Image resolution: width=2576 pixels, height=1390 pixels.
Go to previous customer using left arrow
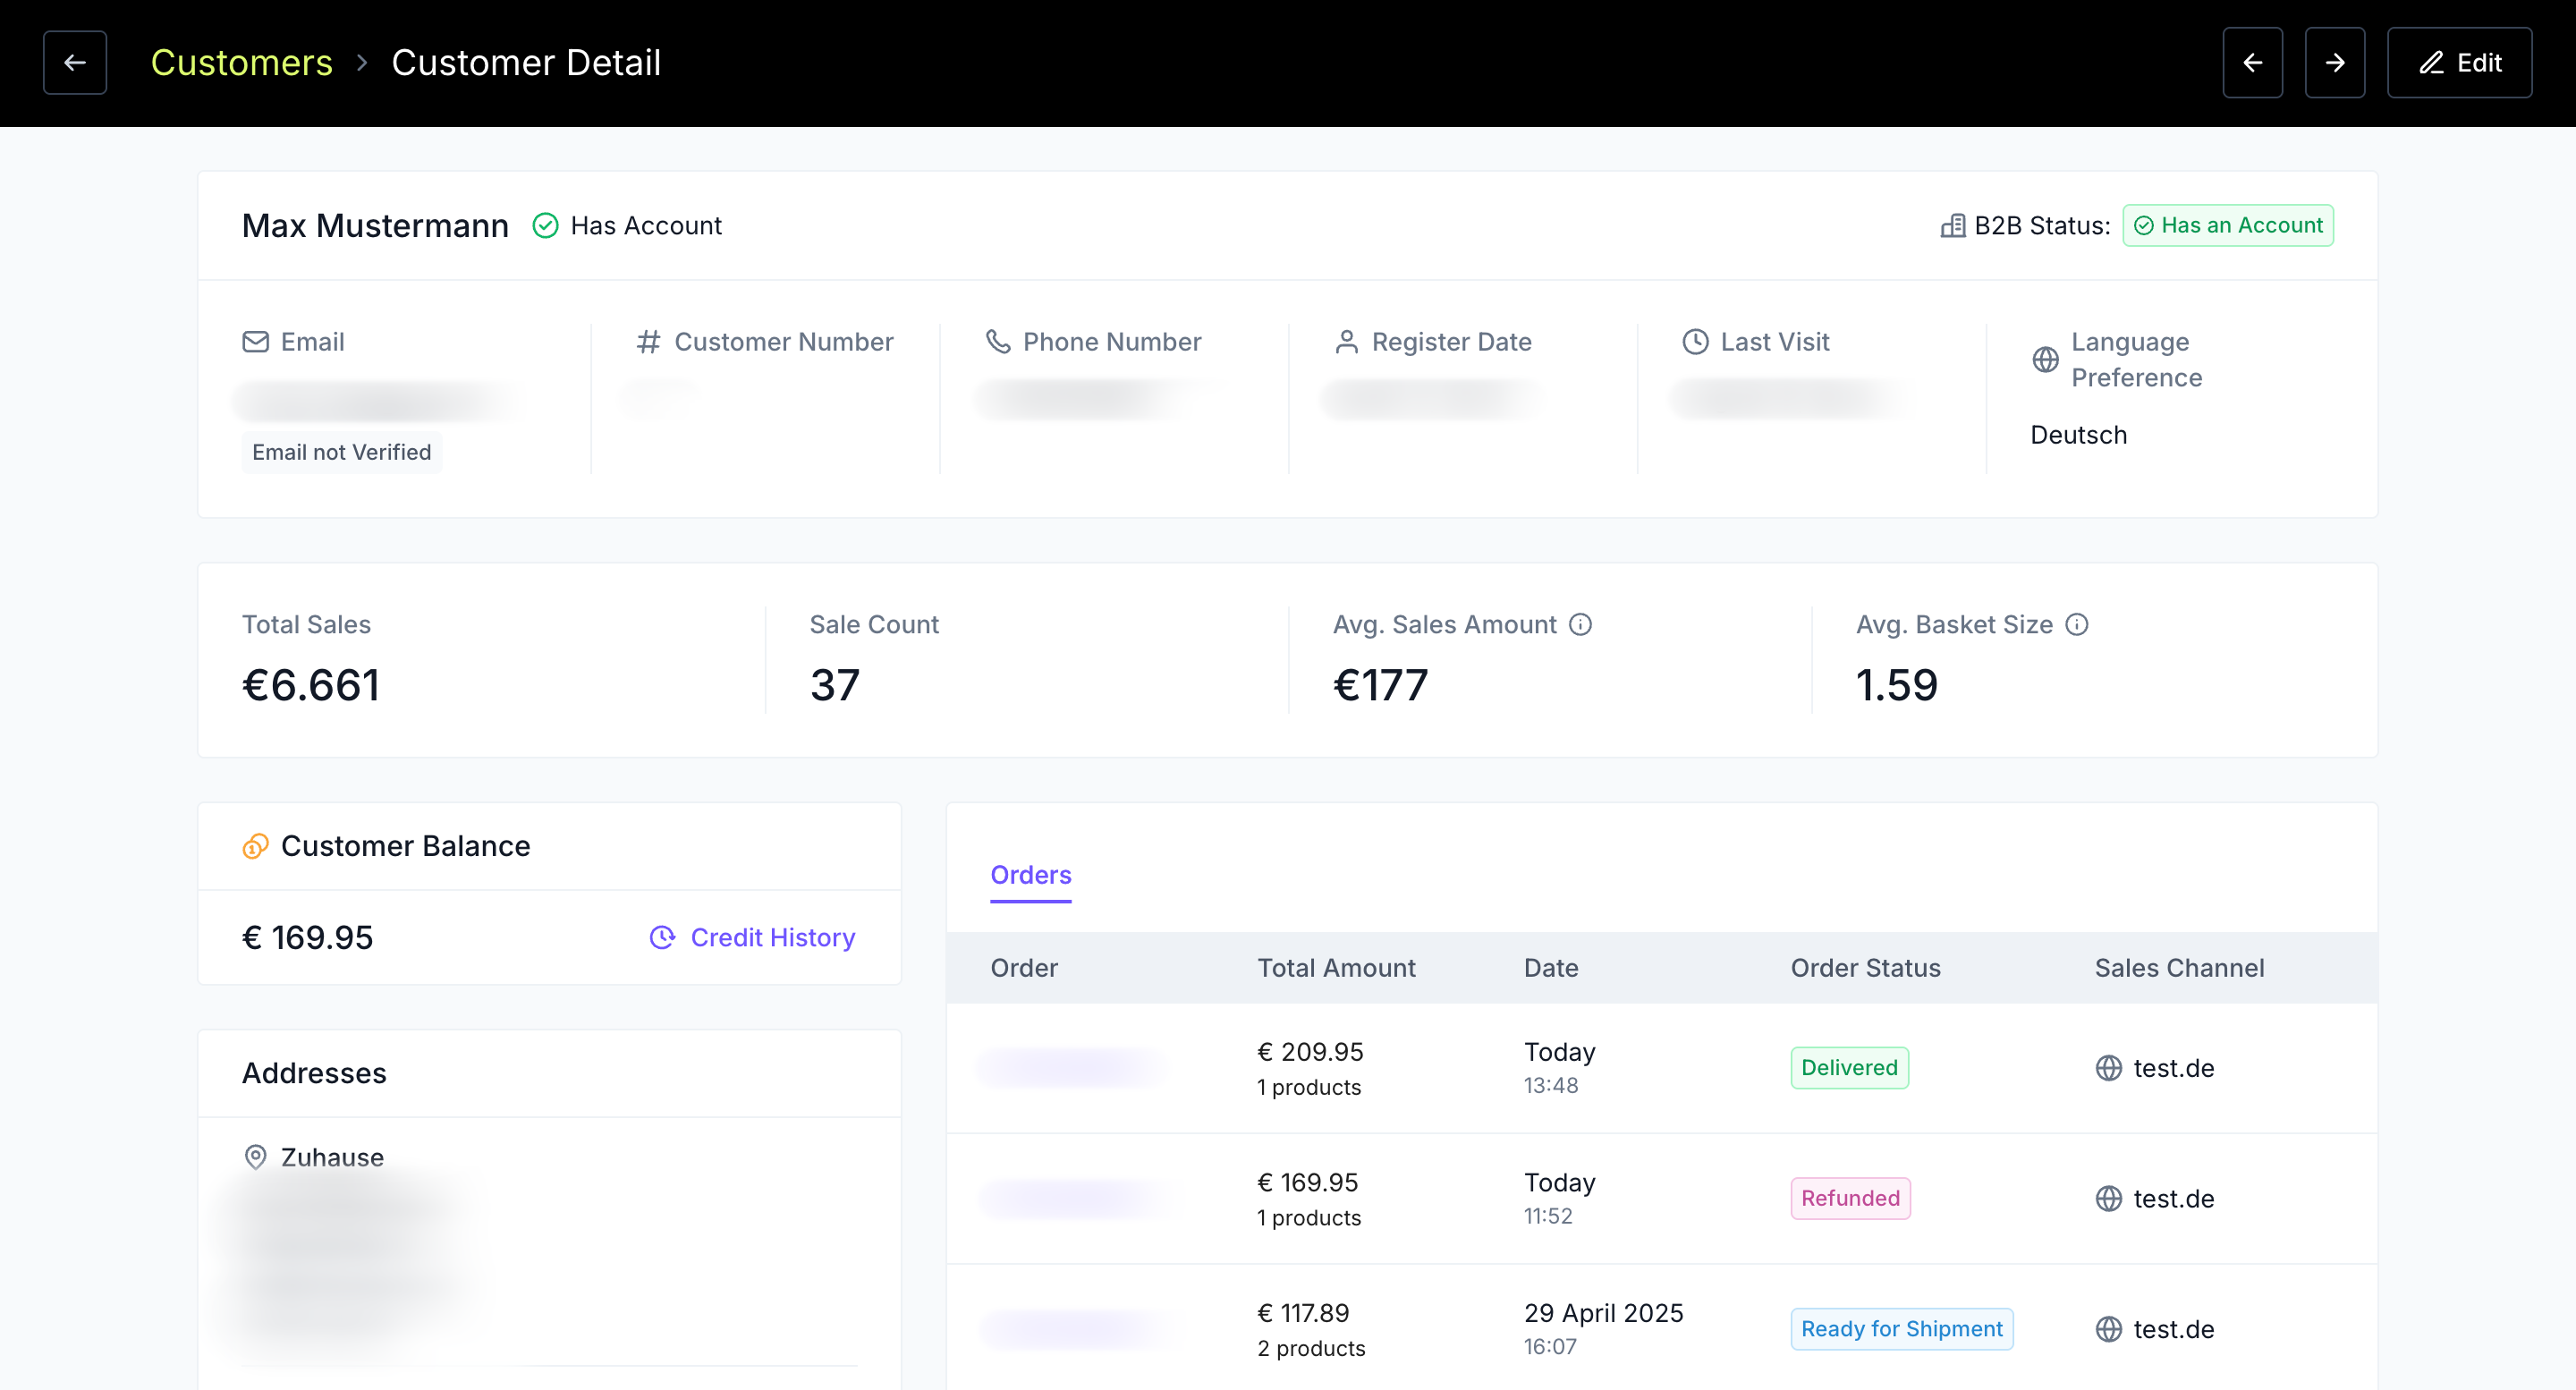tap(2252, 63)
